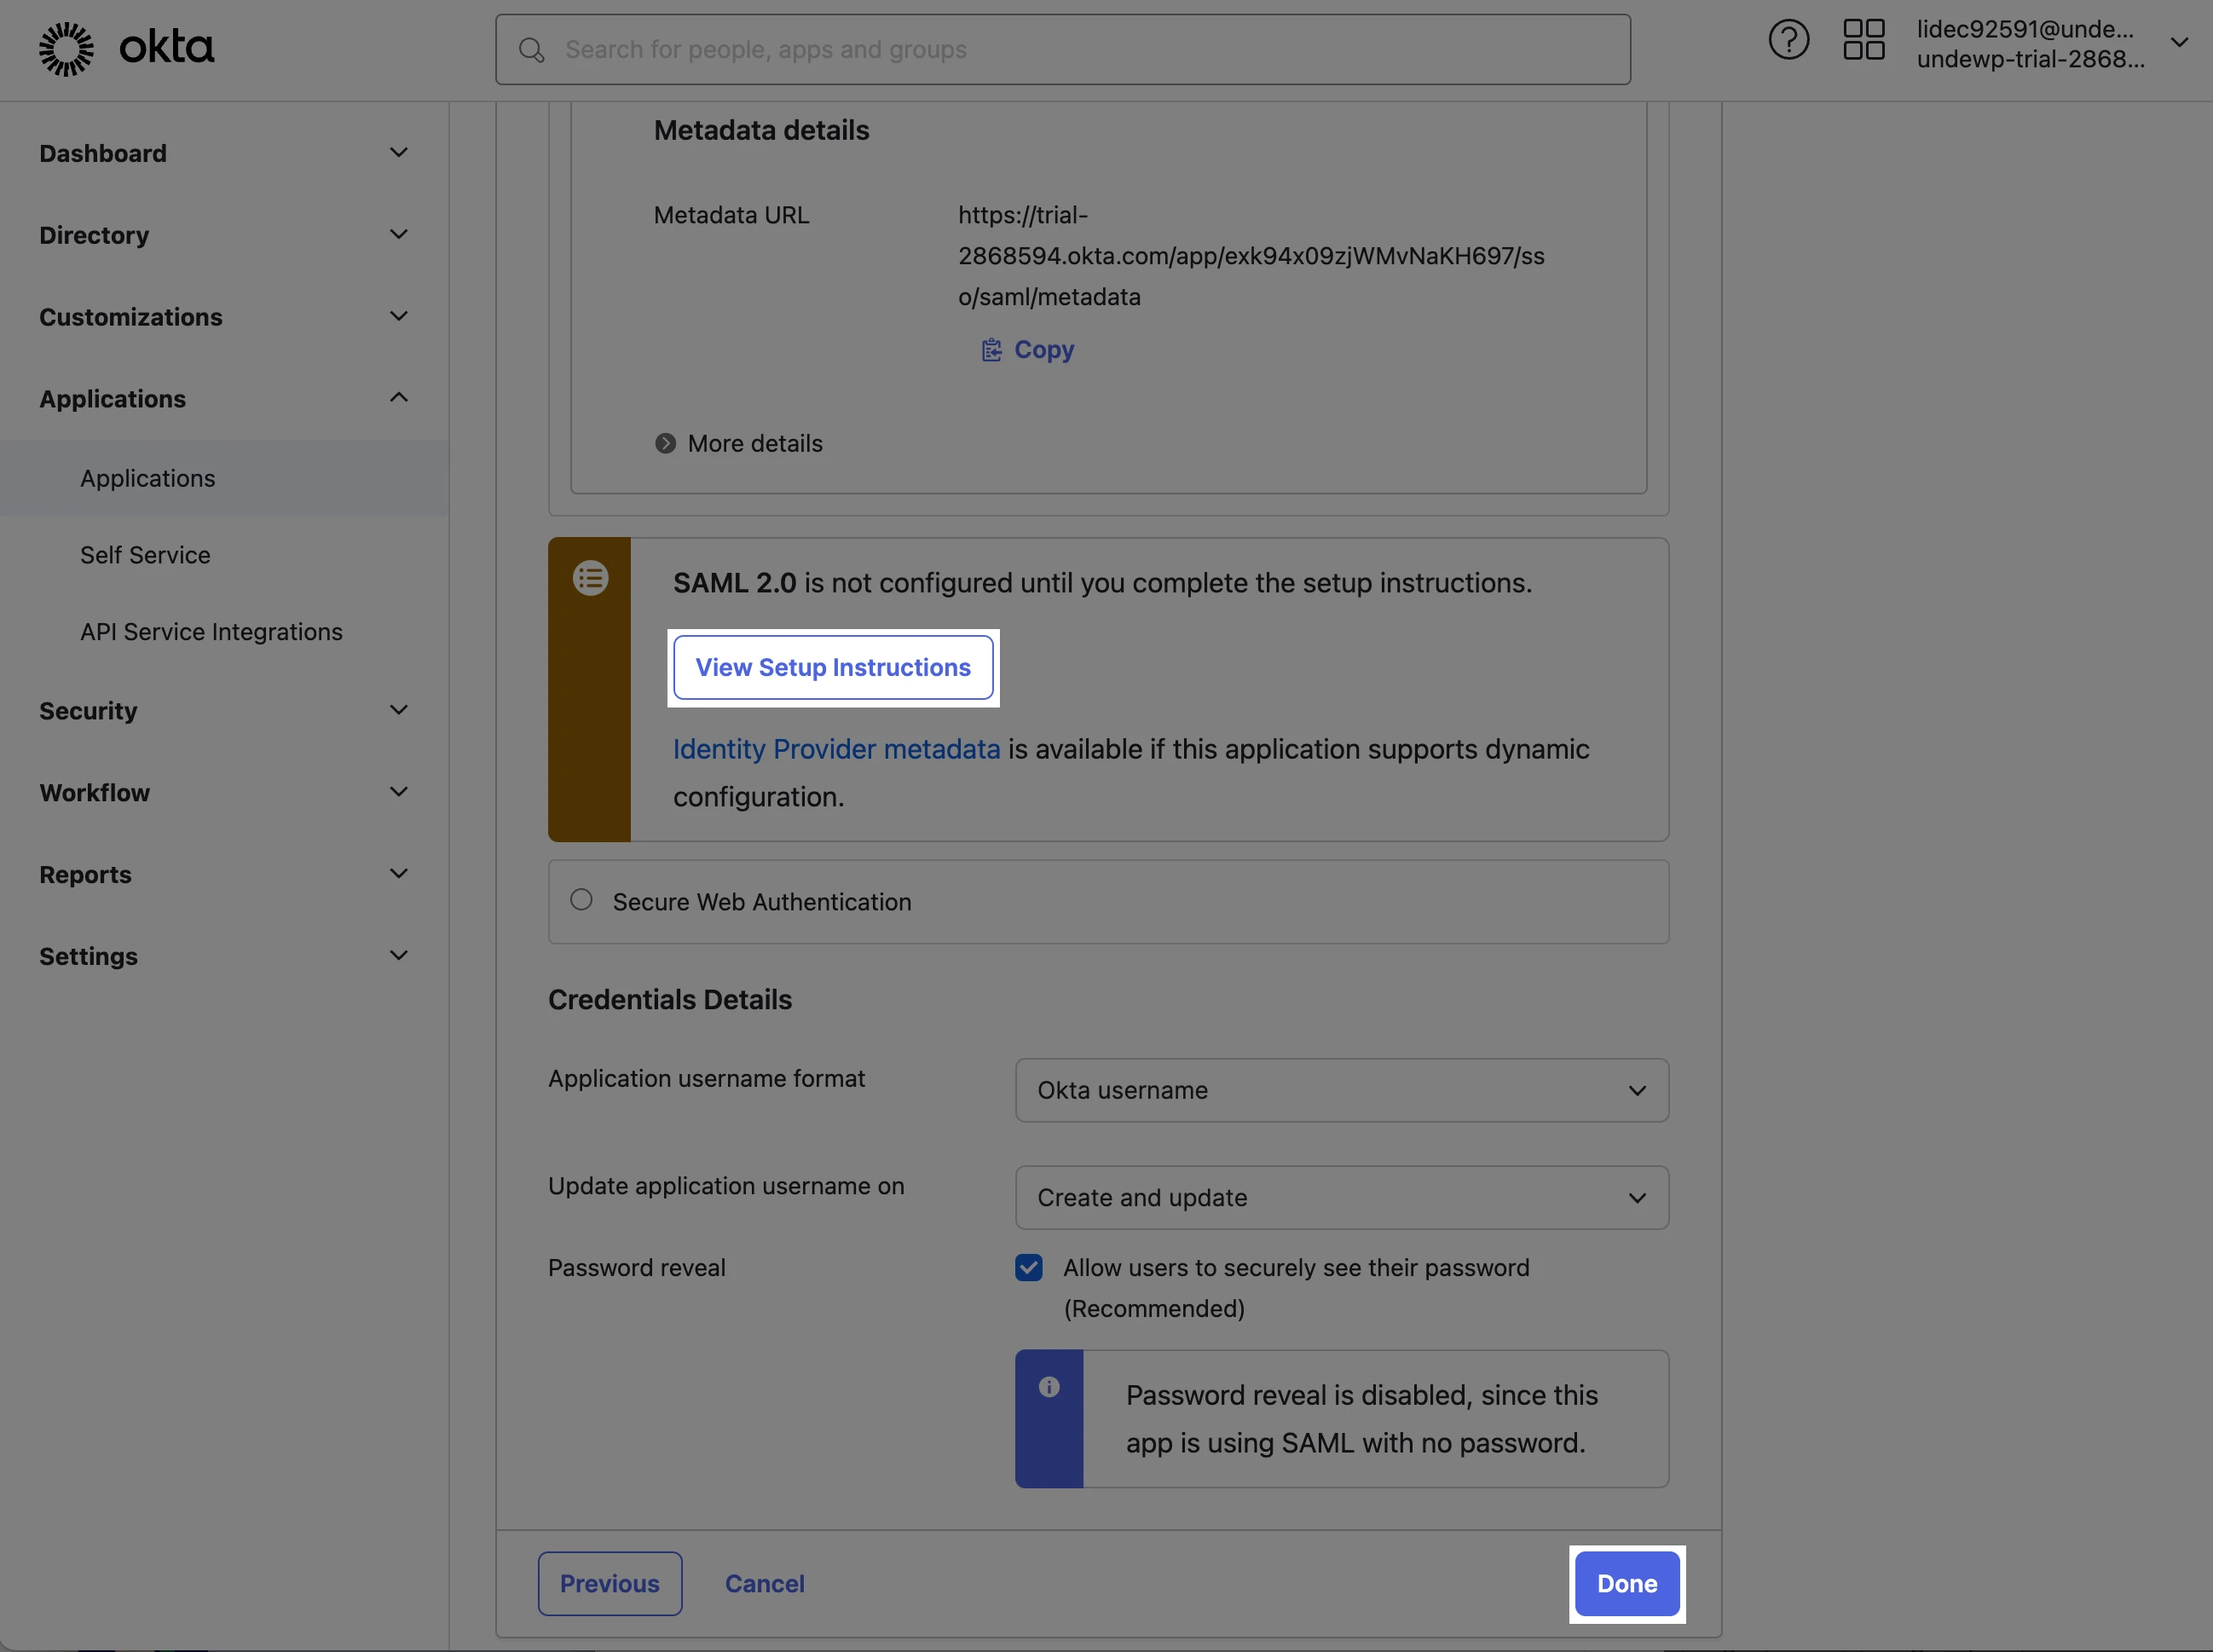Open the apps grid icon
The width and height of the screenshot is (2213, 1652).
[x=1864, y=40]
